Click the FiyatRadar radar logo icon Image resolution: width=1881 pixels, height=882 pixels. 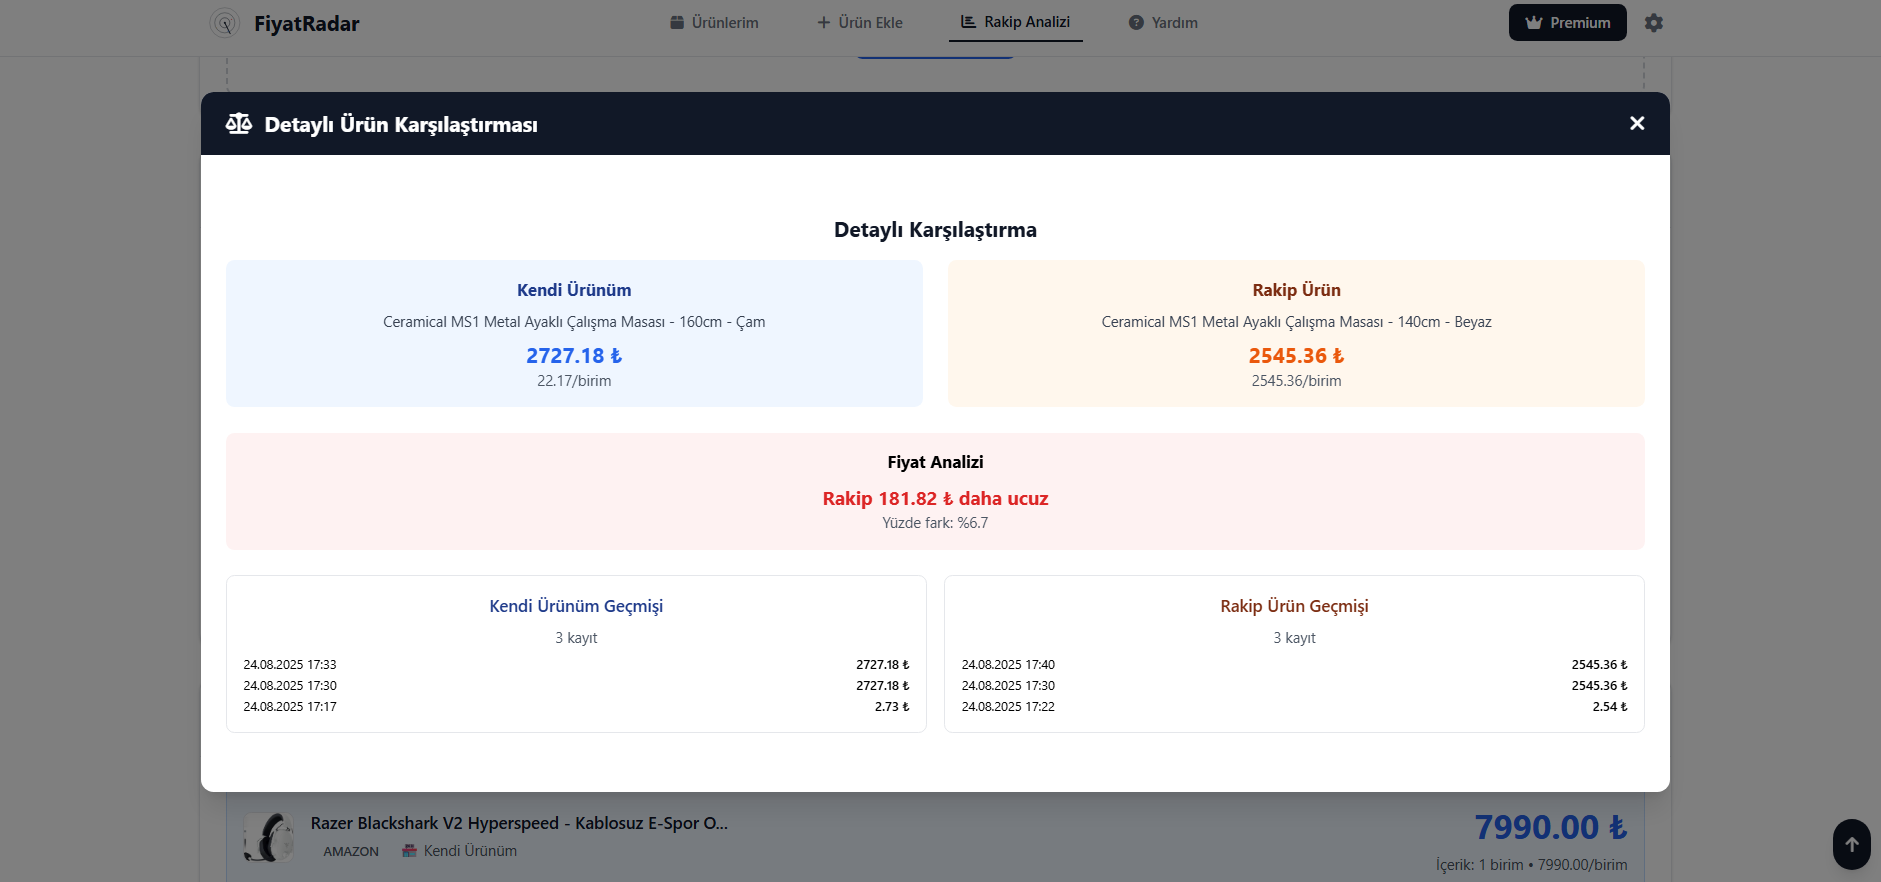click(225, 23)
